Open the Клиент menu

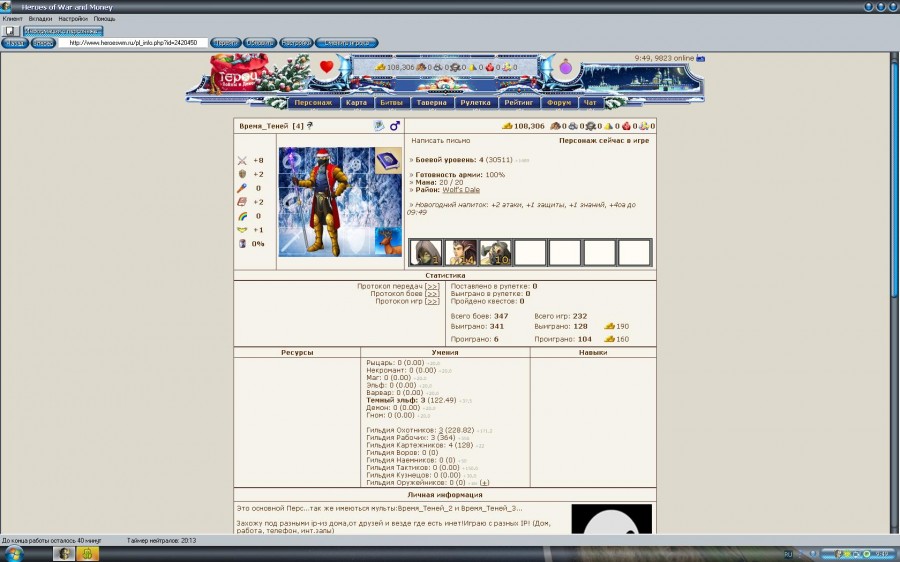[x=13, y=18]
